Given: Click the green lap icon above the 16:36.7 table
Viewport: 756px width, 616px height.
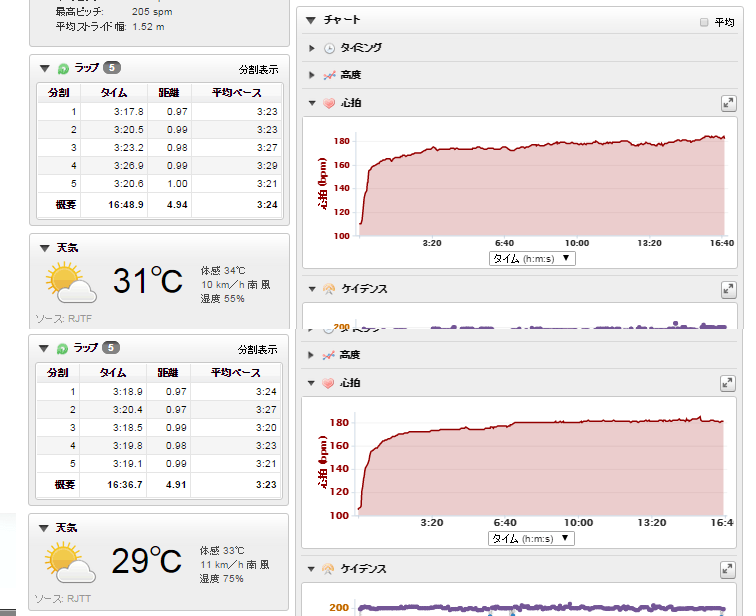Looking at the screenshot, I should pos(62,349).
